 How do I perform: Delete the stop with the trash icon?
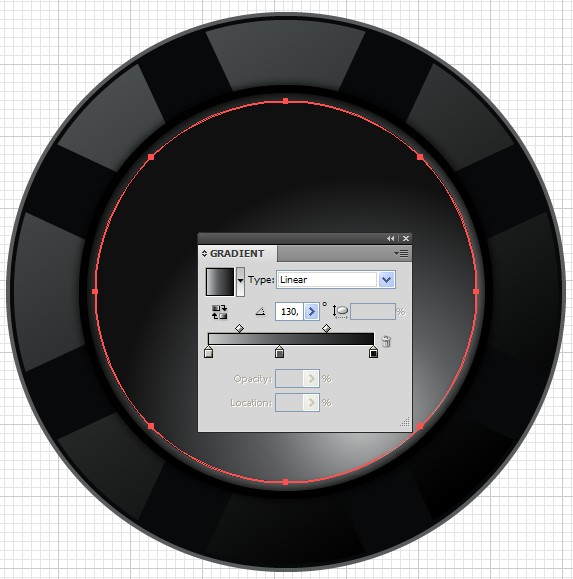coord(386,341)
